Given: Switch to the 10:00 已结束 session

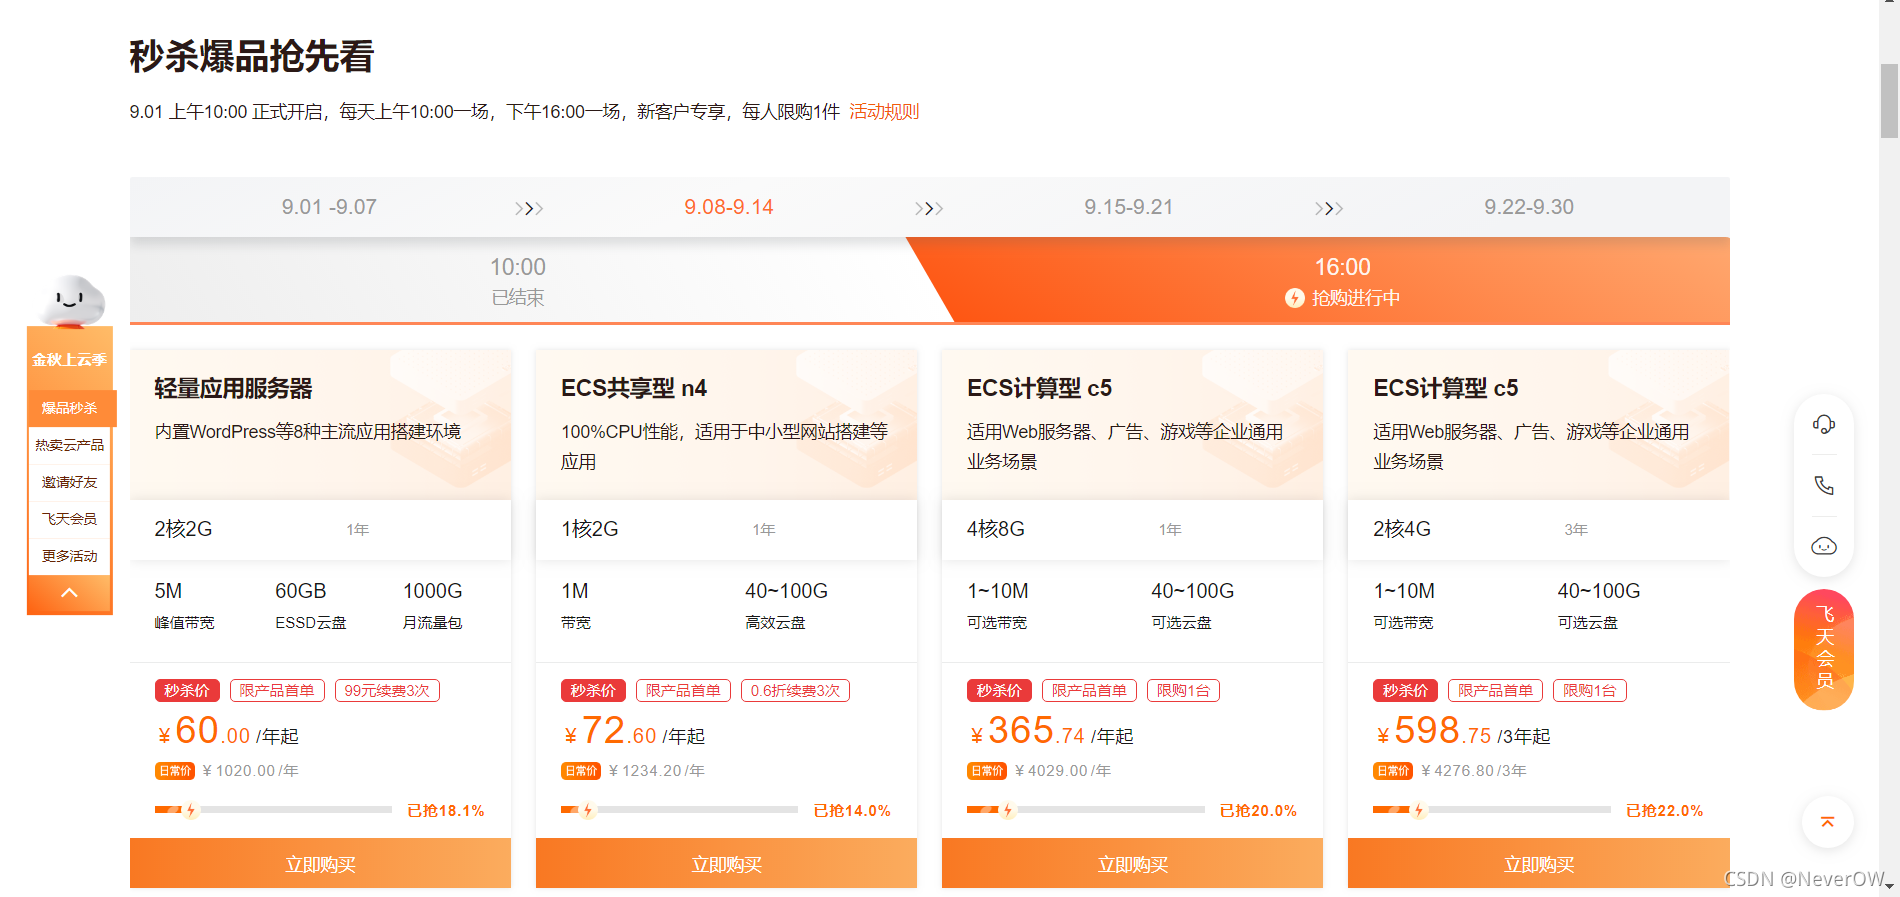Looking at the screenshot, I should click(x=518, y=281).
